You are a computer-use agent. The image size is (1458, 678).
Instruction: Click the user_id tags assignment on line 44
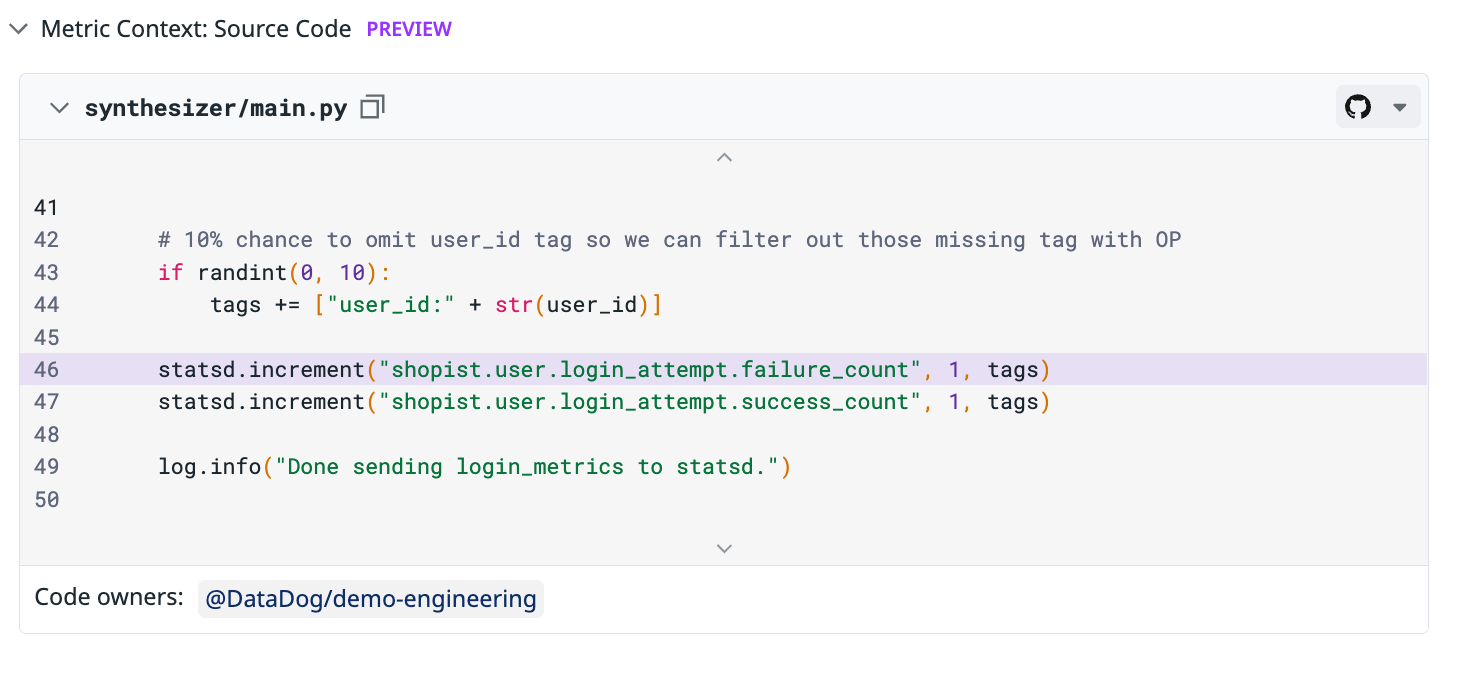point(436,304)
